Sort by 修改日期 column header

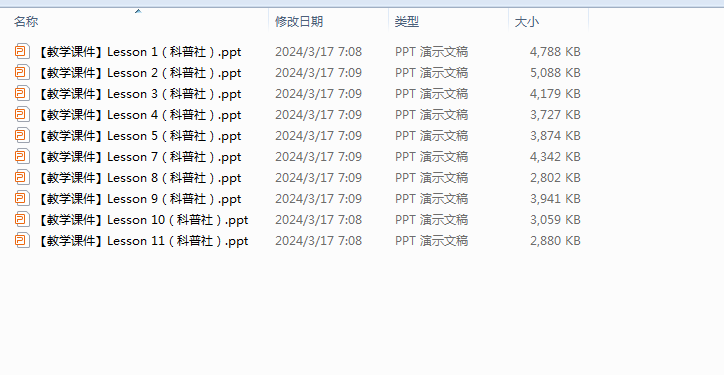click(328, 22)
